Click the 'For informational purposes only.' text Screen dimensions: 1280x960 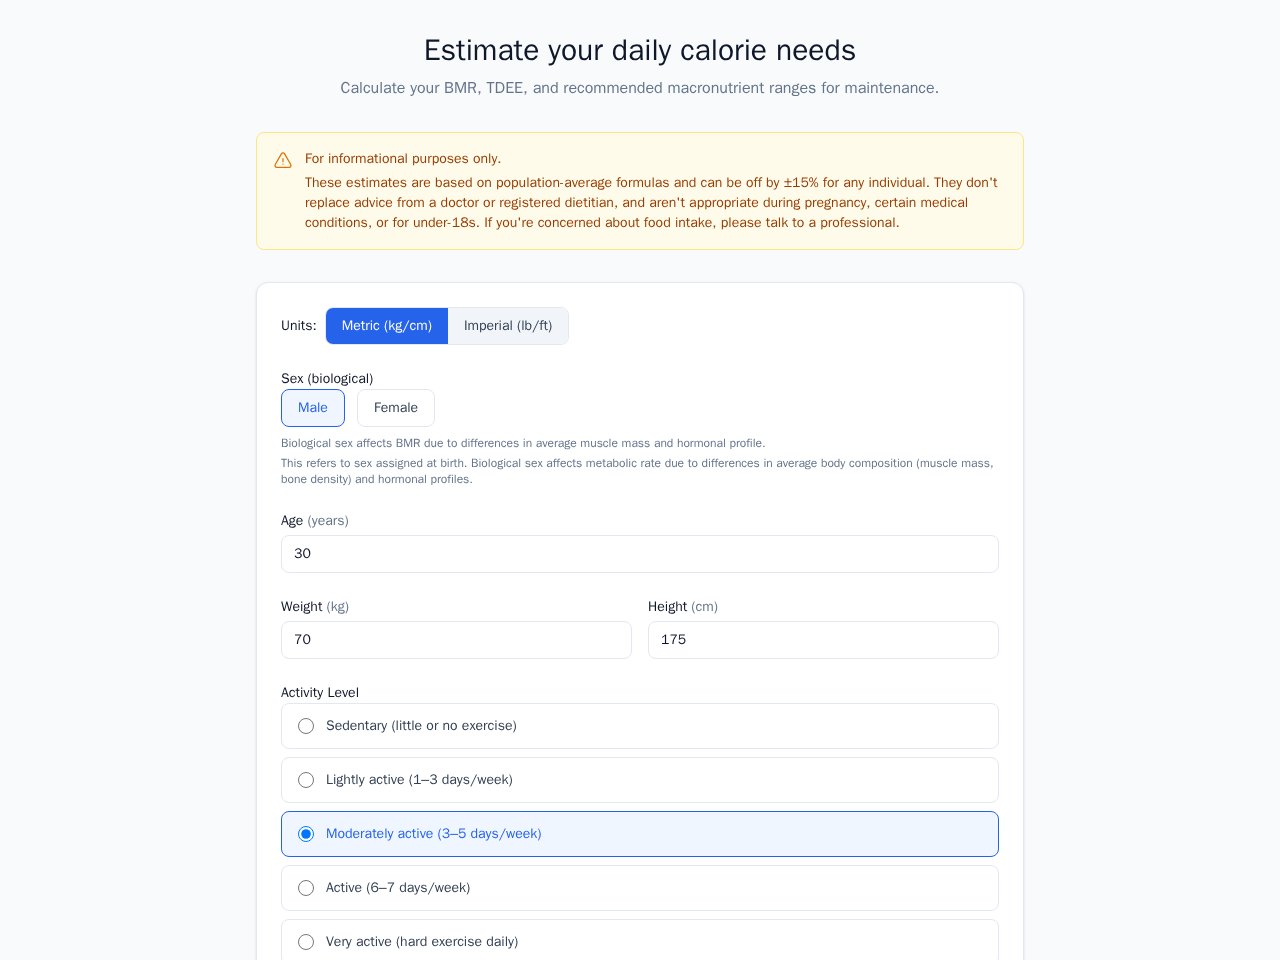[403, 159]
